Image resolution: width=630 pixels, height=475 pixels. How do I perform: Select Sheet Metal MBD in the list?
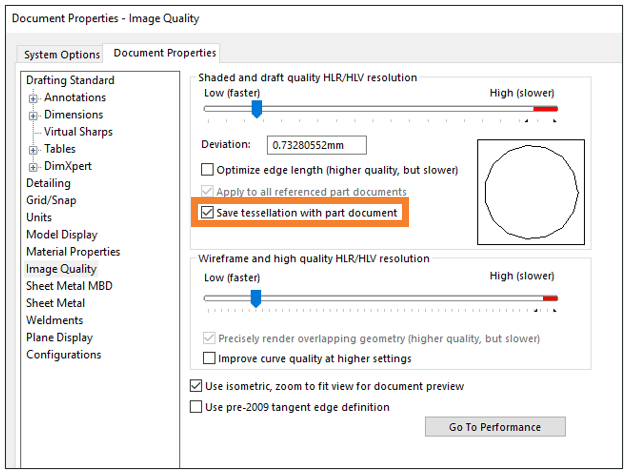pos(69,286)
